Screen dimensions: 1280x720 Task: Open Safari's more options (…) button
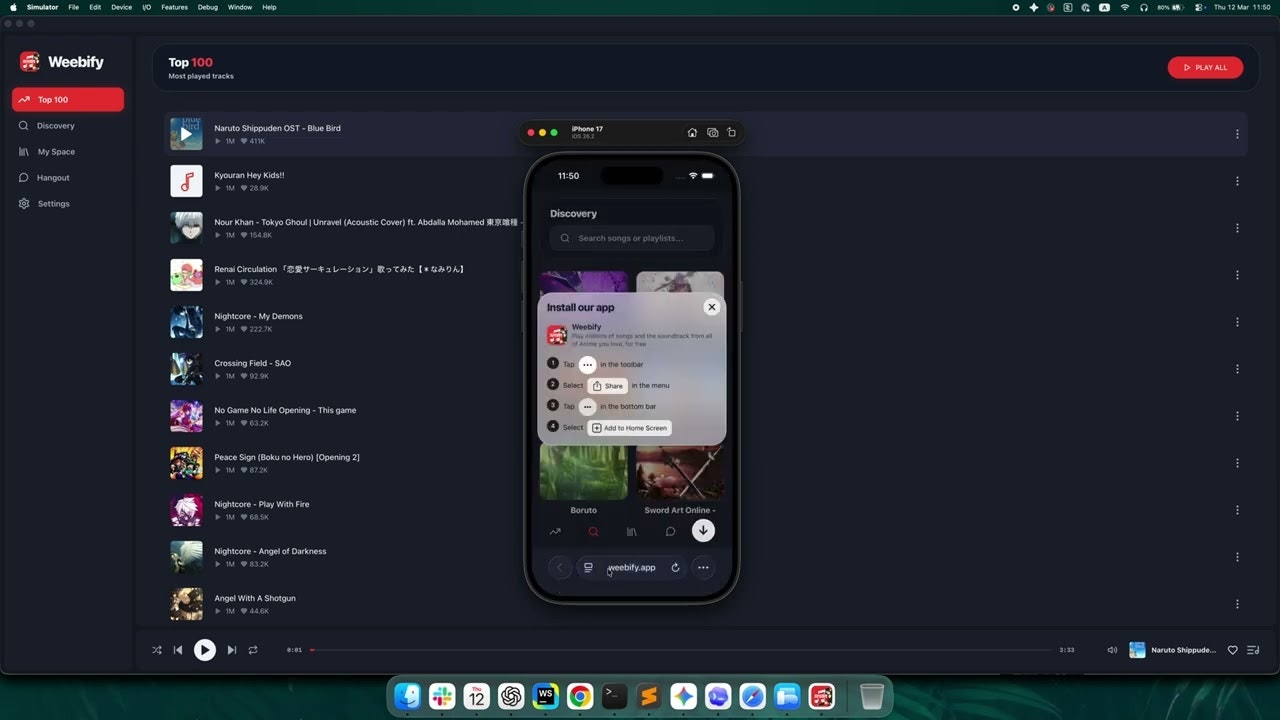click(703, 568)
